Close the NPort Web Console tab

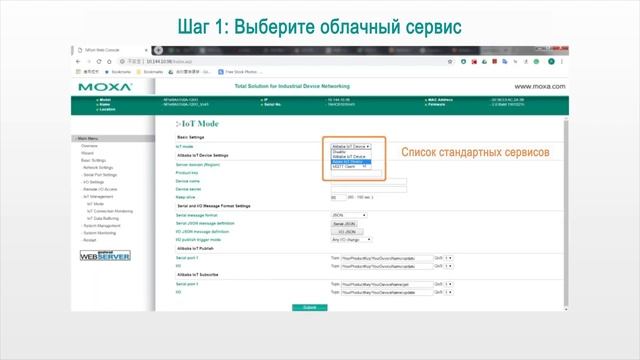point(146,50)
